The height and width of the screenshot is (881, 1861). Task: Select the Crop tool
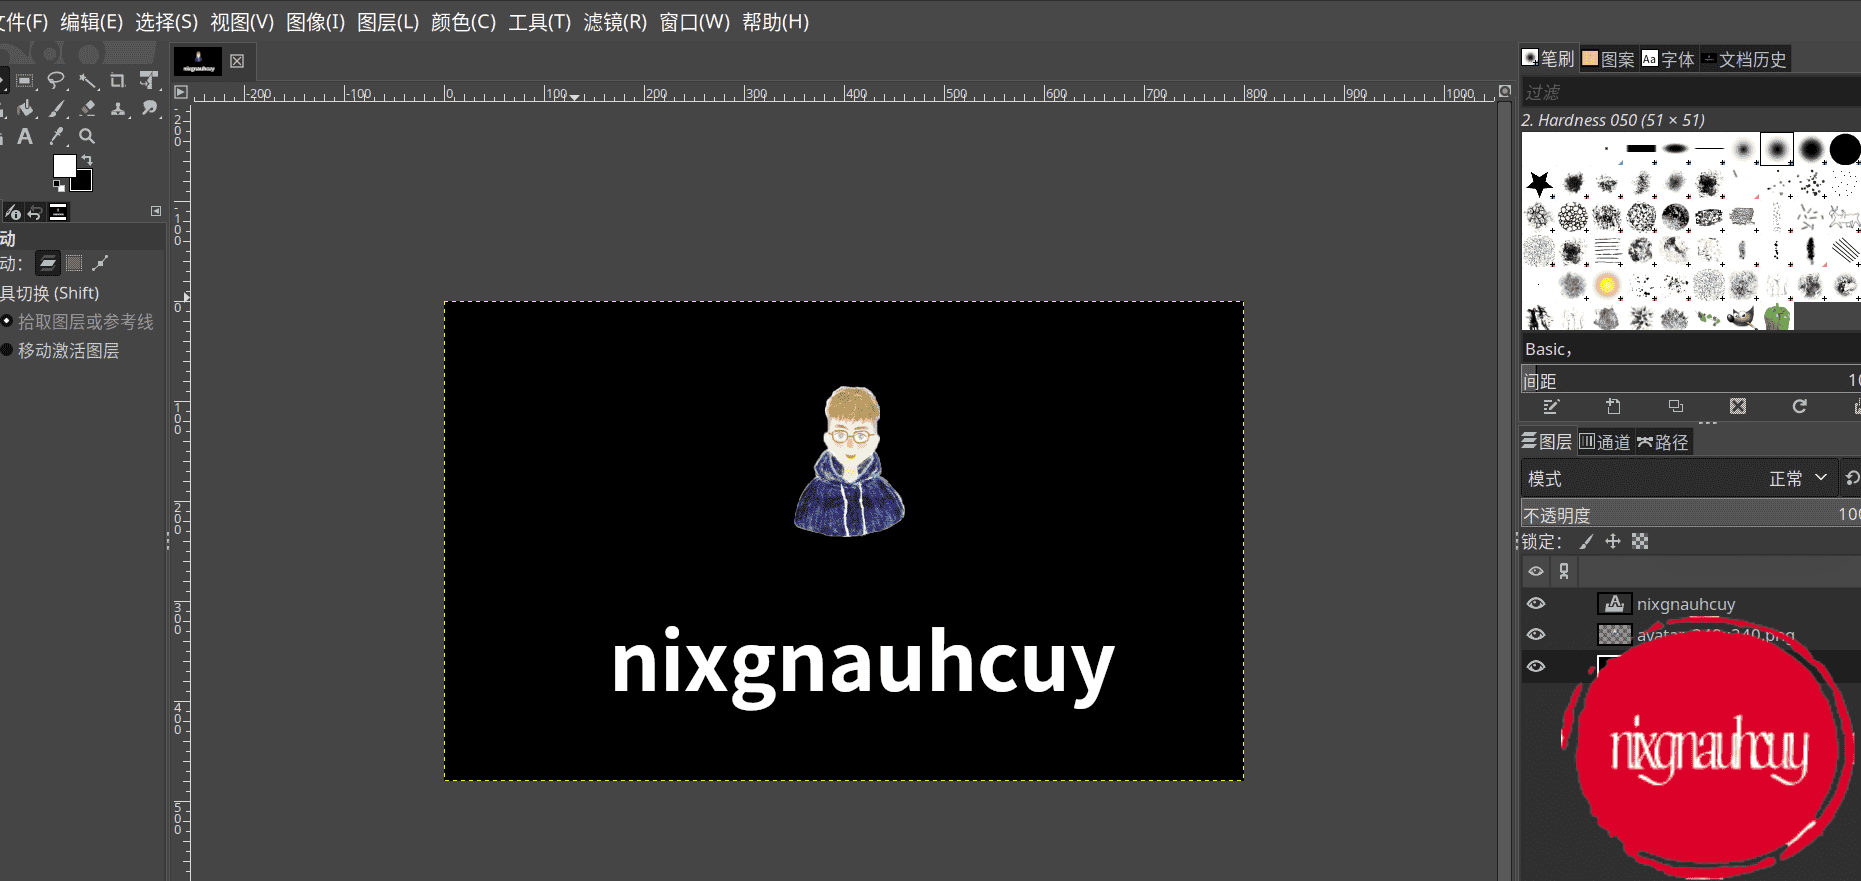(118, 80)
